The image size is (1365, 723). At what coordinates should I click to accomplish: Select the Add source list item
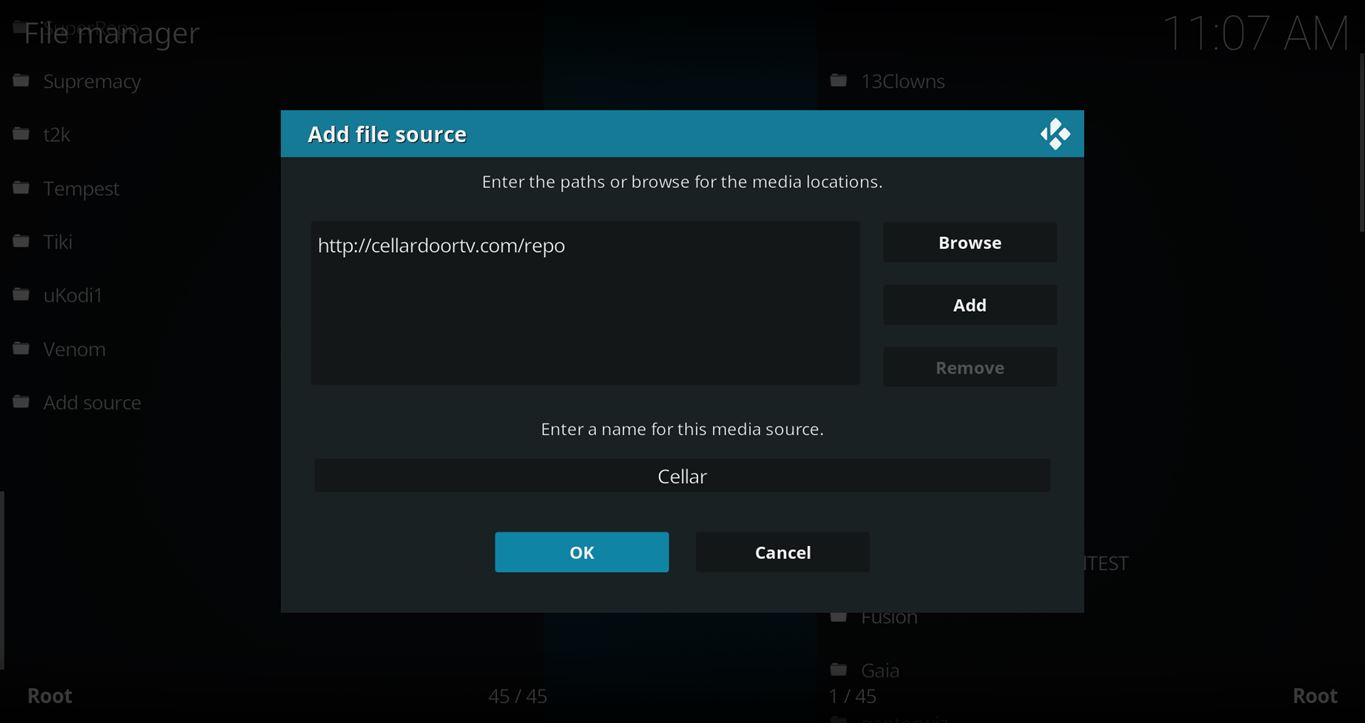[x=92, y=402]
